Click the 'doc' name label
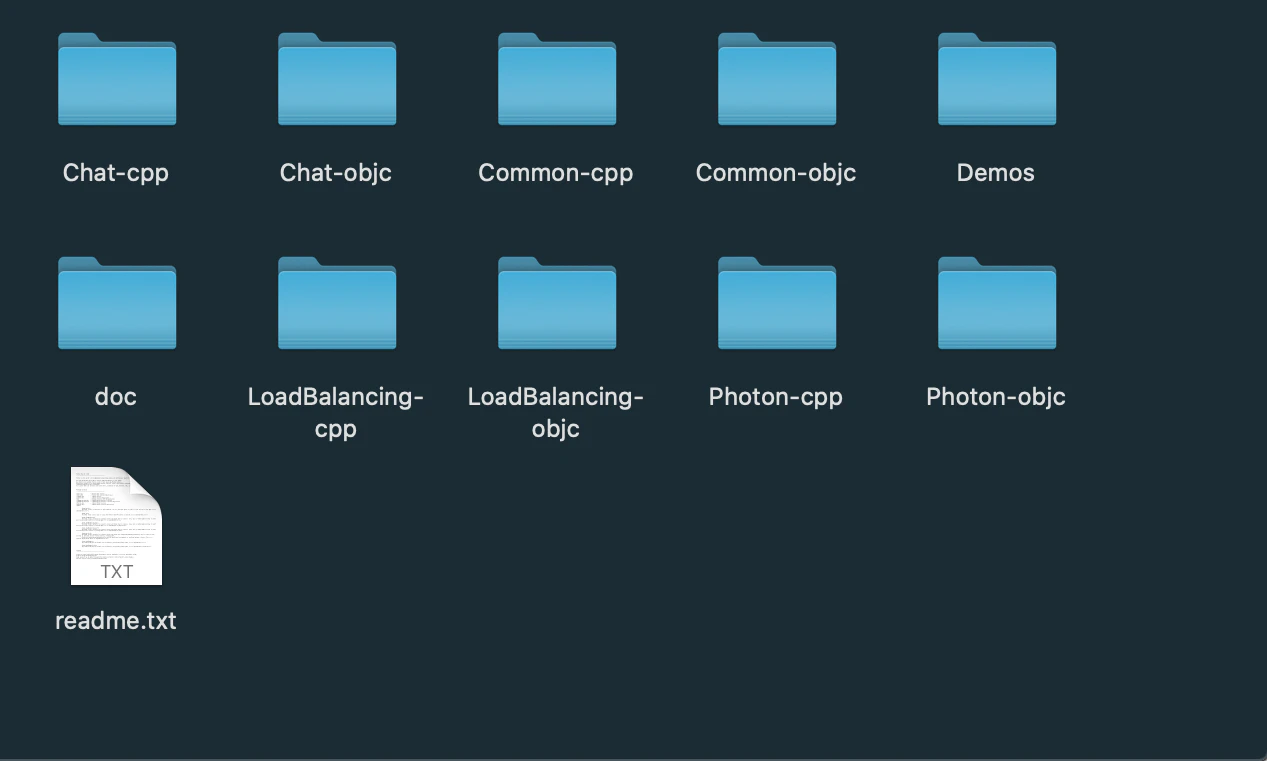 coord(116,397)
